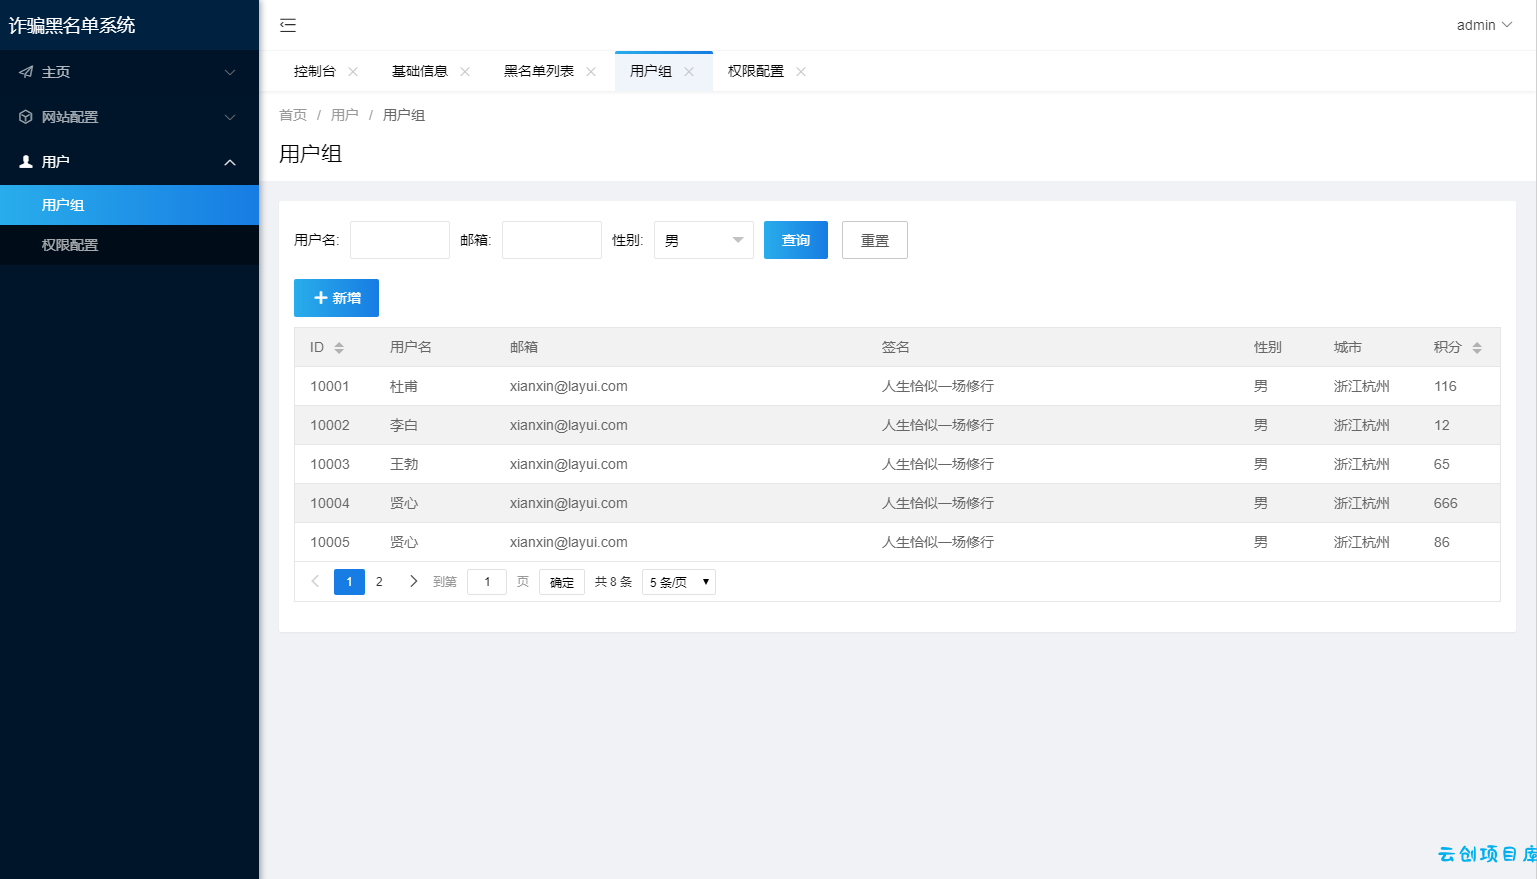Click the 诈骗黑名单系统 logo title

point(72,25)
